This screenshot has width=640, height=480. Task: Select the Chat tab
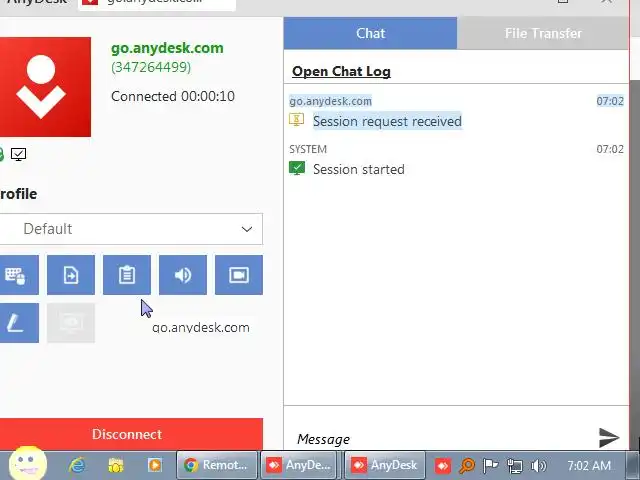370,33
